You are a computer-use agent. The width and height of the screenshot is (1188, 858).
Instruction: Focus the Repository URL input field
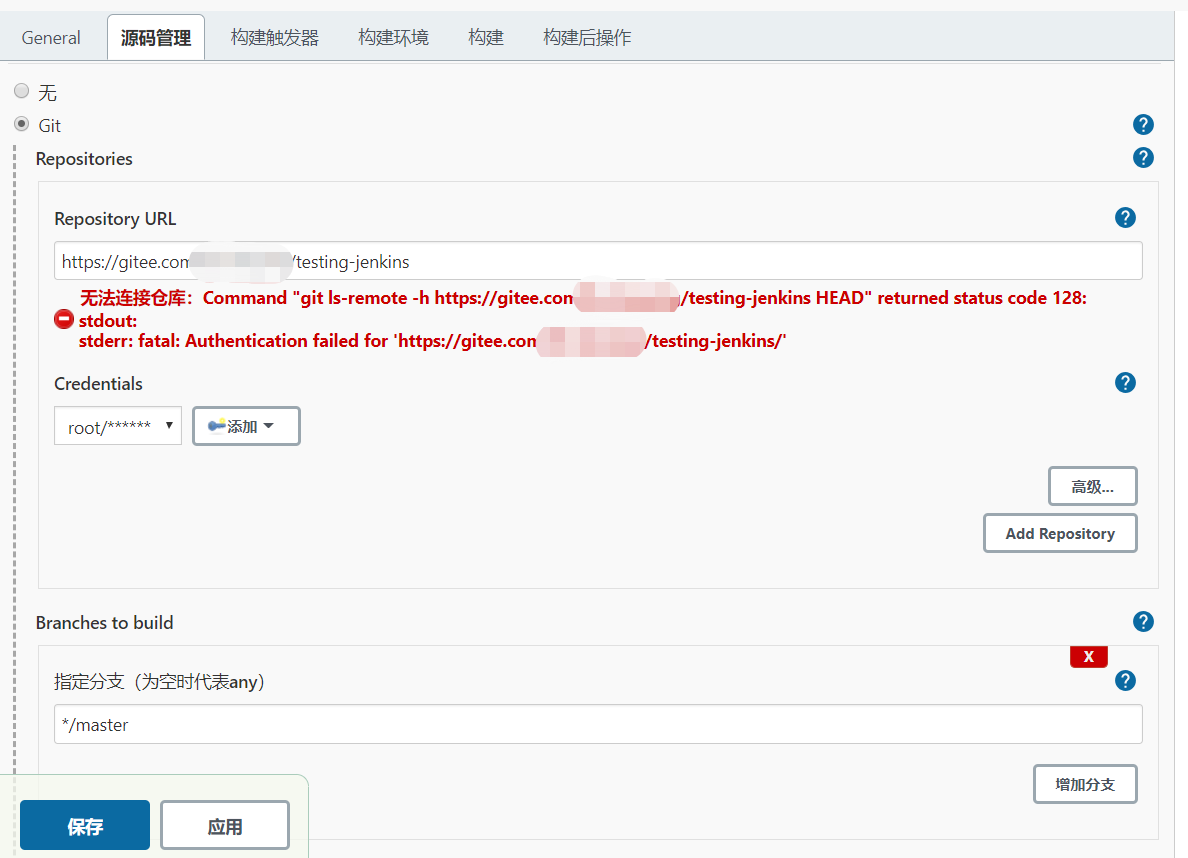598,261
